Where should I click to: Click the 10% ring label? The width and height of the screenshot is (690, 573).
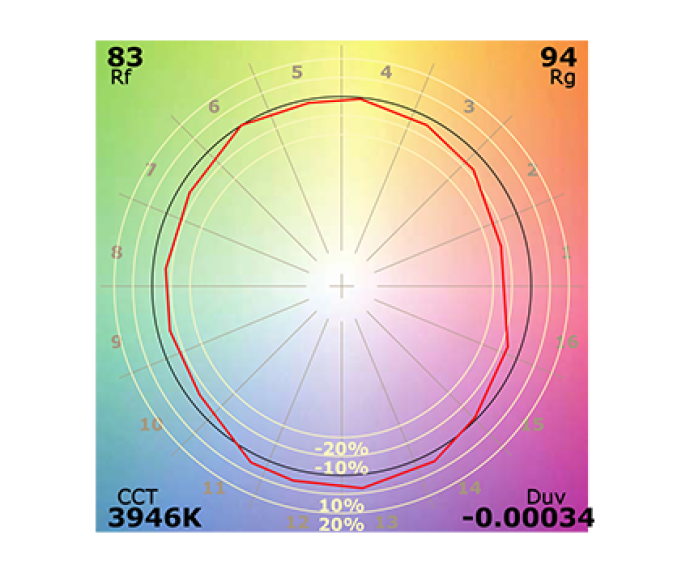[341, 506]
